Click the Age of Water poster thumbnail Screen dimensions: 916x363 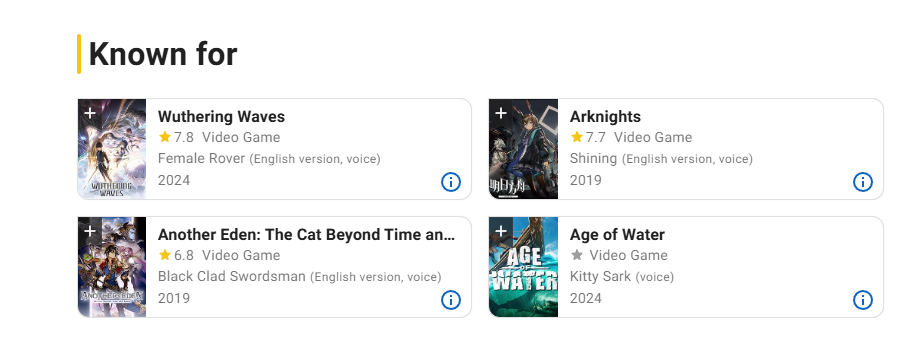[523, 267]
